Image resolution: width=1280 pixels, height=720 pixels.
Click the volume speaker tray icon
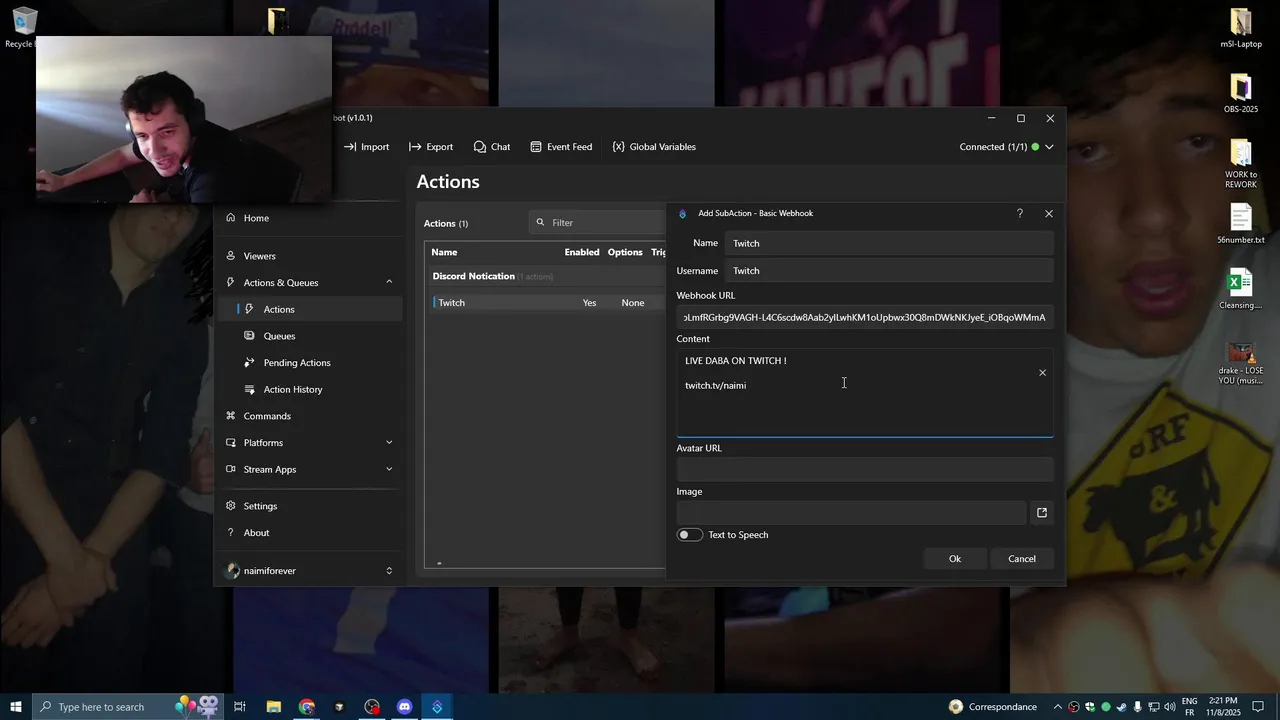pos(1169,707)
